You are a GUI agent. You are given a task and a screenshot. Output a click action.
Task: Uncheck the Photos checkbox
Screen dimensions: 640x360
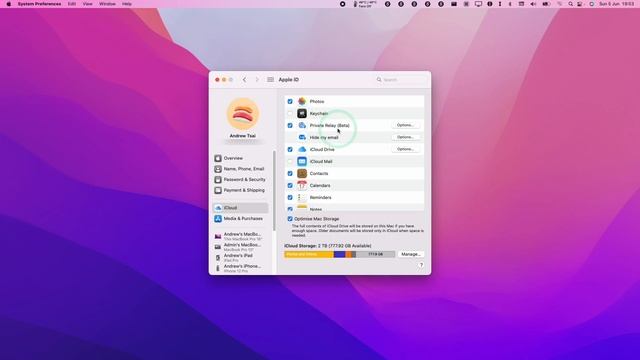[x=290, y=101]
